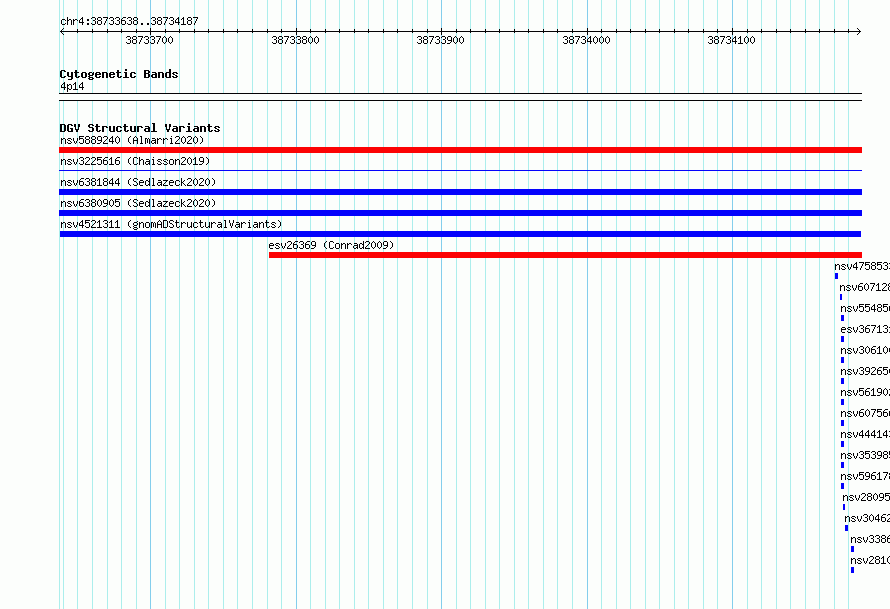This screenshot has height=609, width=890.
Task: Click the nsv28095 variant label
Action: click(x=866, y=497)
